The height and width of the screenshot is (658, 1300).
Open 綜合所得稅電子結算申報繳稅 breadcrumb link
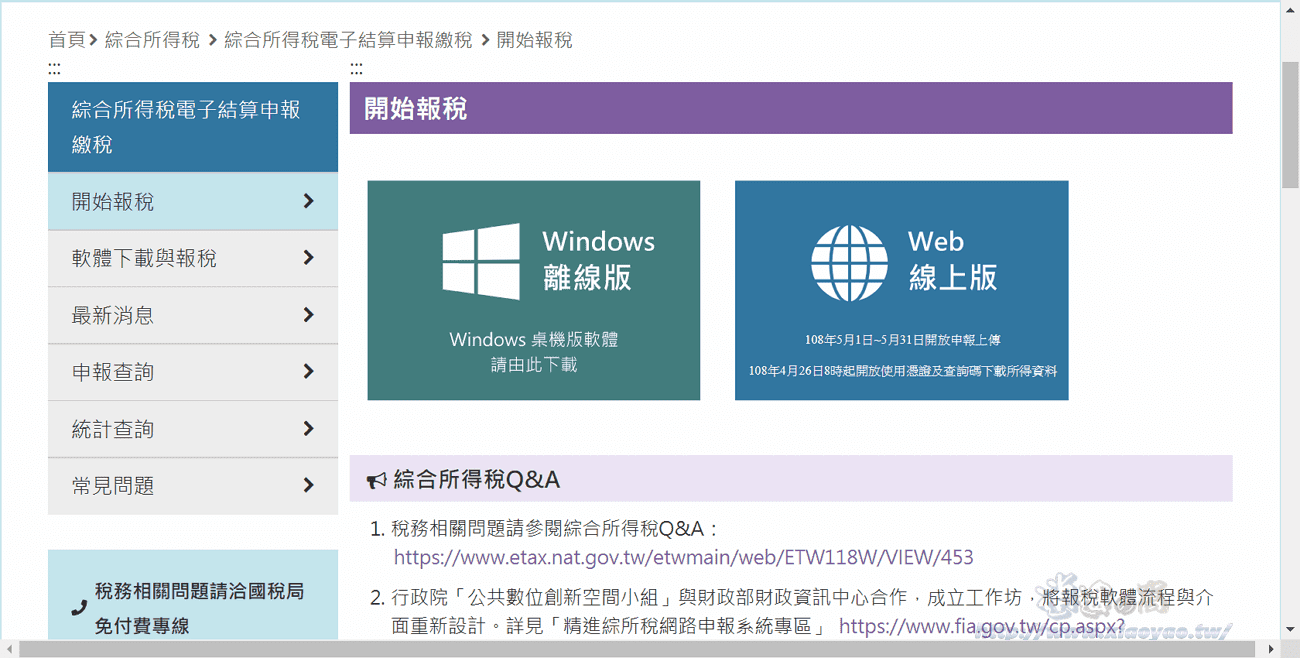click(x=348, y=40)
